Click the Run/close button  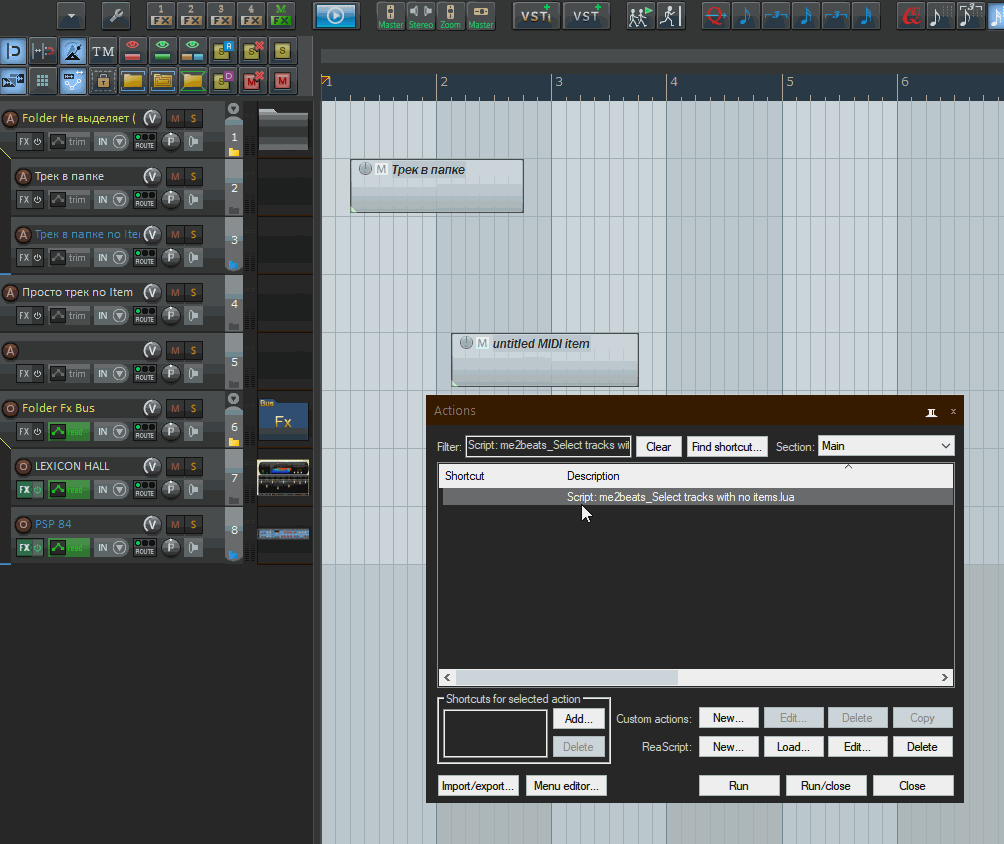coord(826,786)
